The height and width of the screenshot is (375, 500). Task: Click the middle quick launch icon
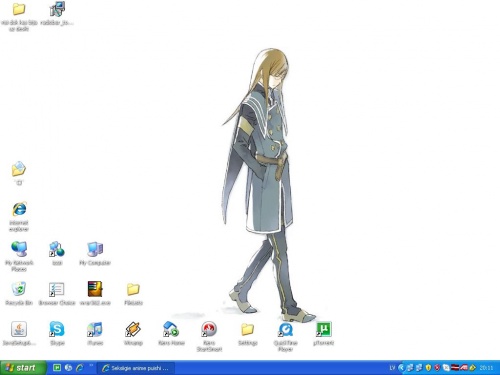[68, 368]
